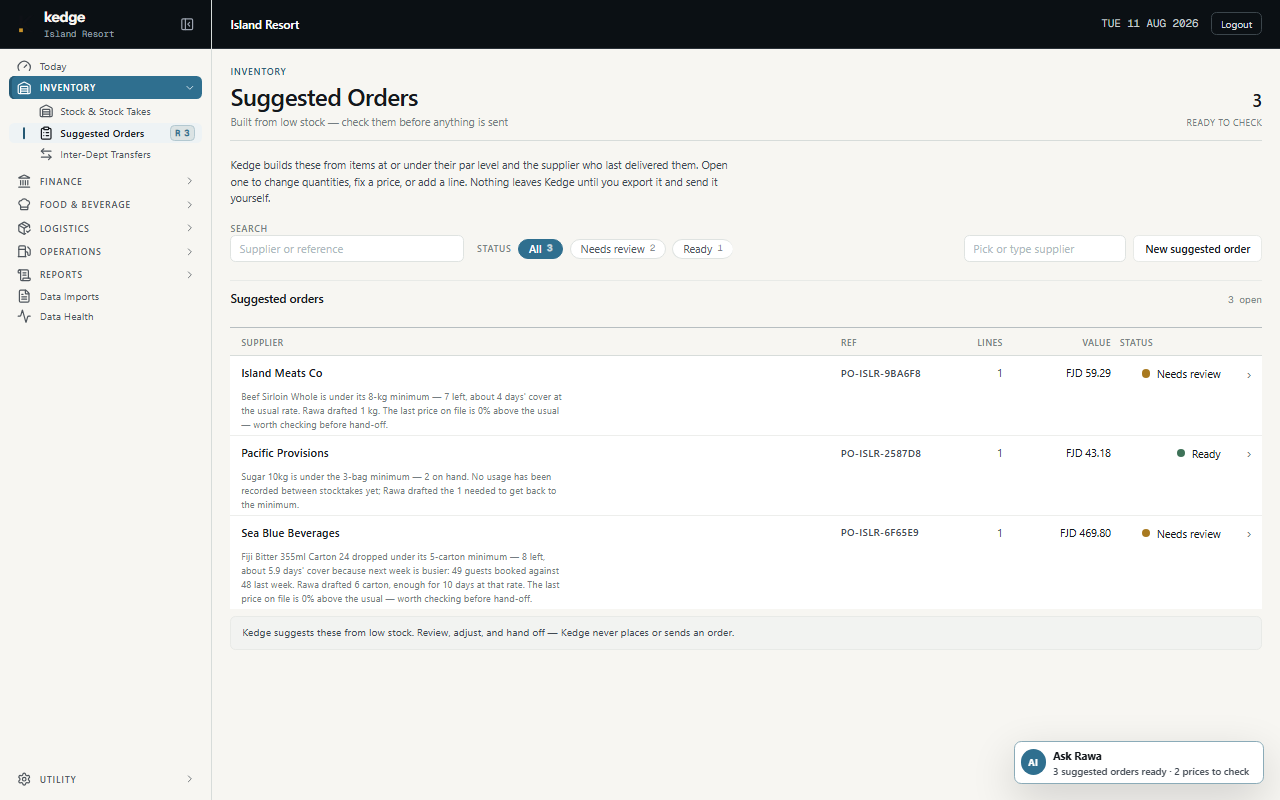Screen dimensions: 1280x800
Task: Click the Utility gear icon
Action: 25,779
